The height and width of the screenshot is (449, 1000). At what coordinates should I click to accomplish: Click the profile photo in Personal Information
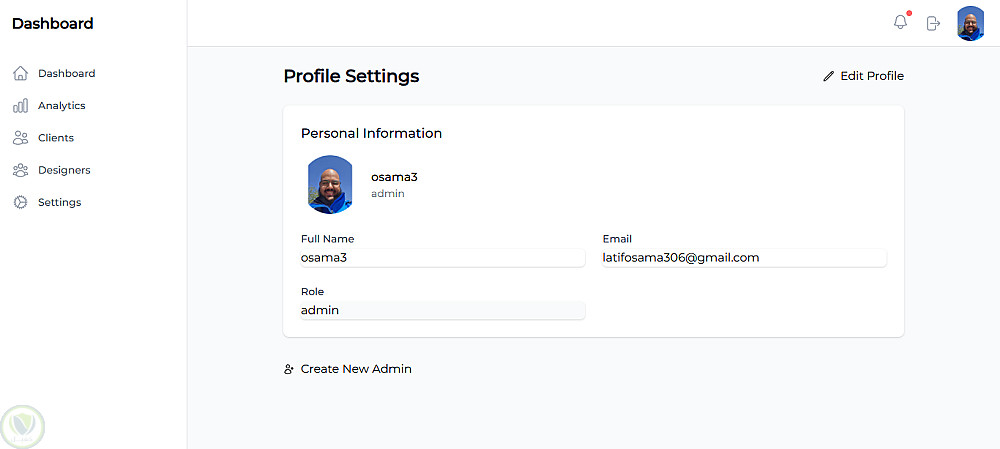[330, 185]
